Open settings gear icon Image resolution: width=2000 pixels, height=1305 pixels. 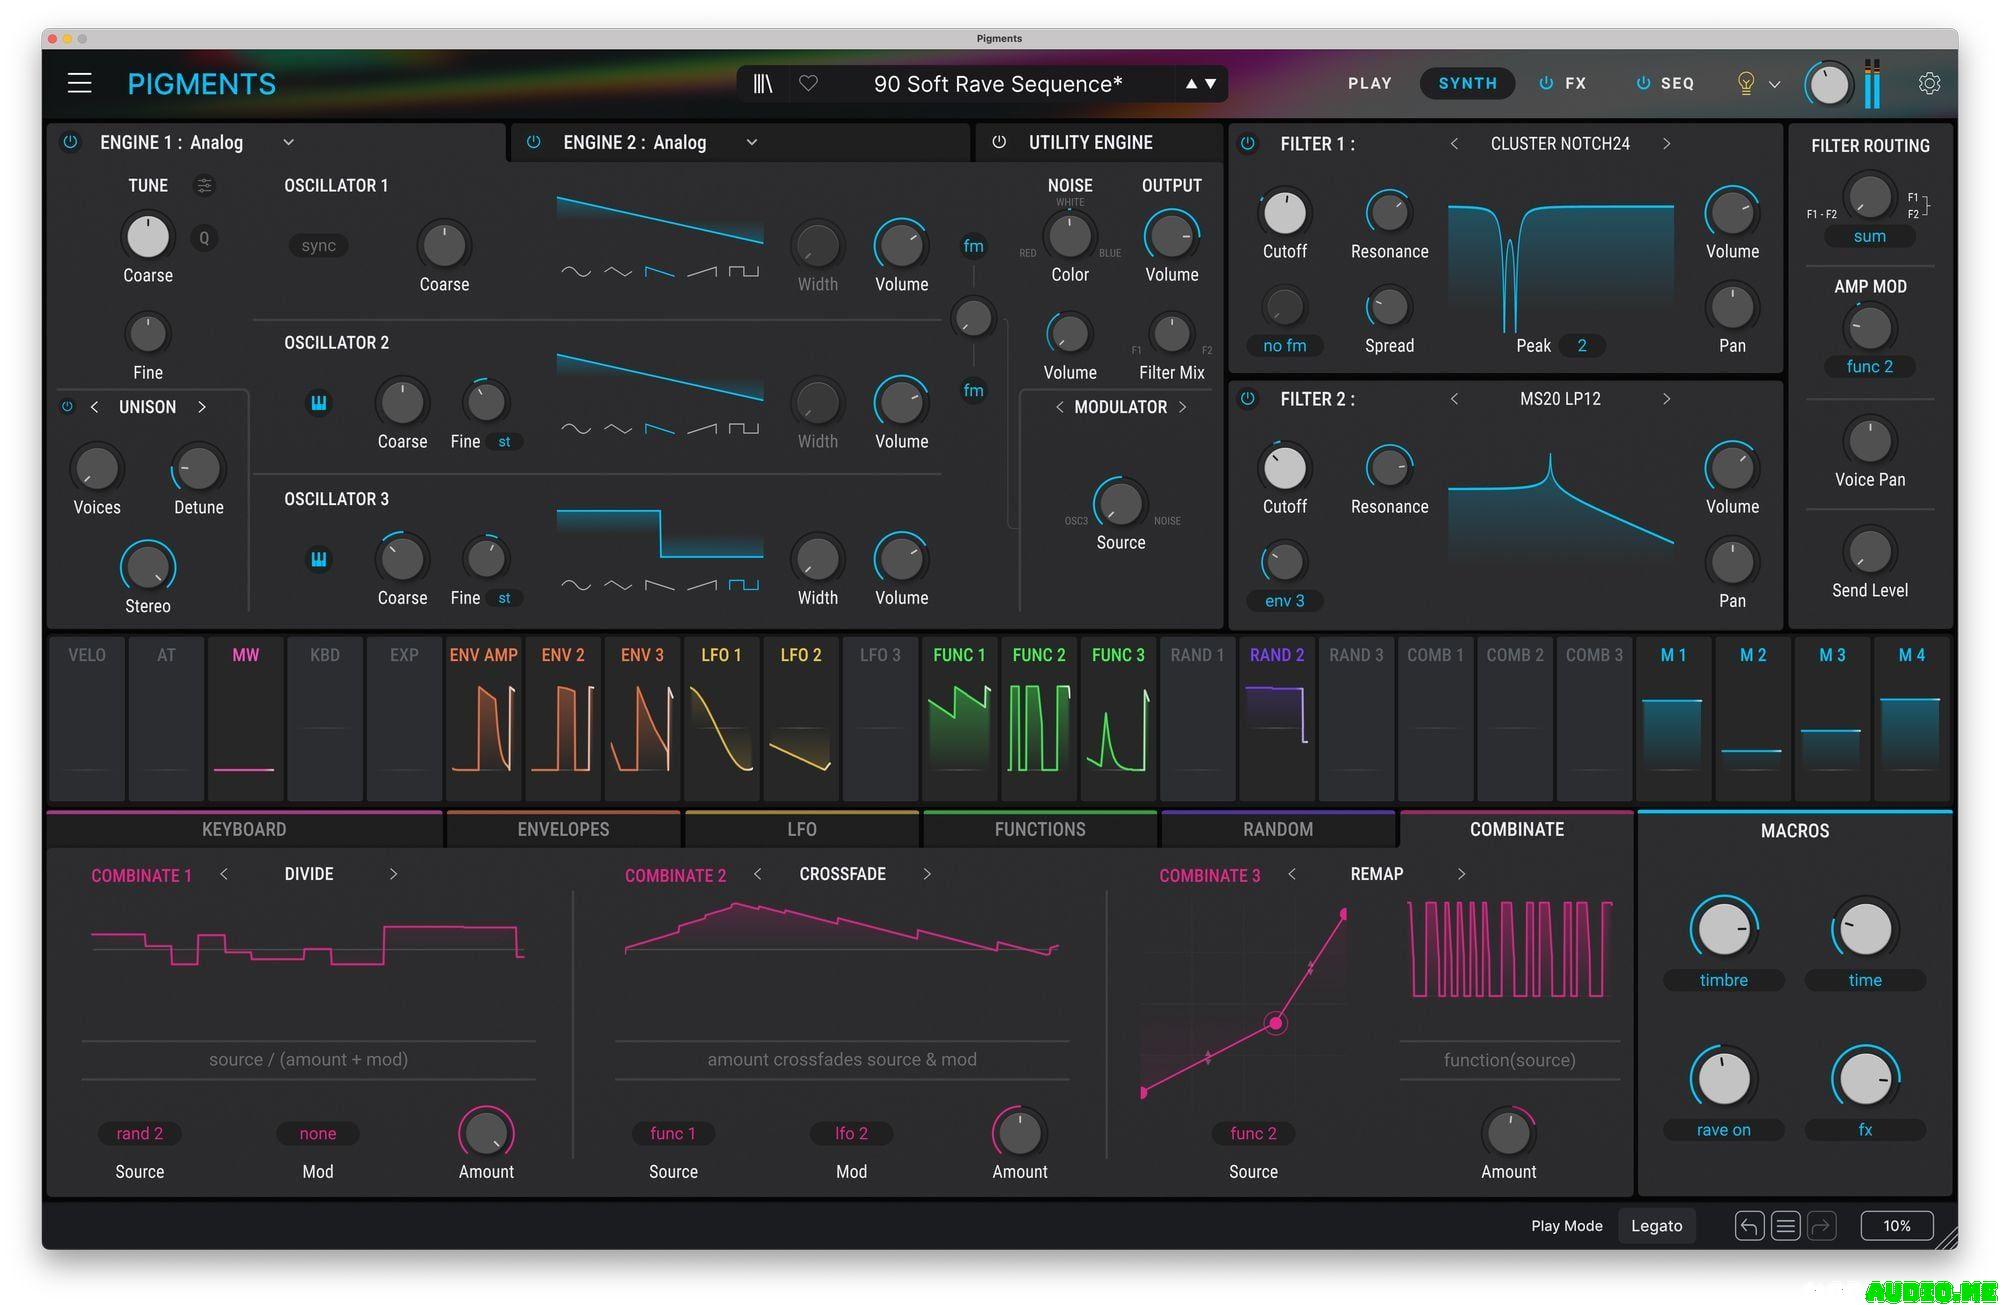click(1930, 83)
